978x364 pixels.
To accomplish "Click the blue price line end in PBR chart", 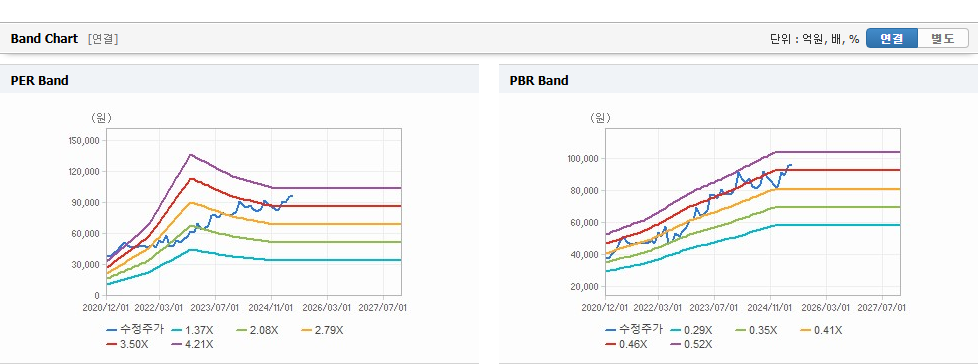I will (790, 165).
